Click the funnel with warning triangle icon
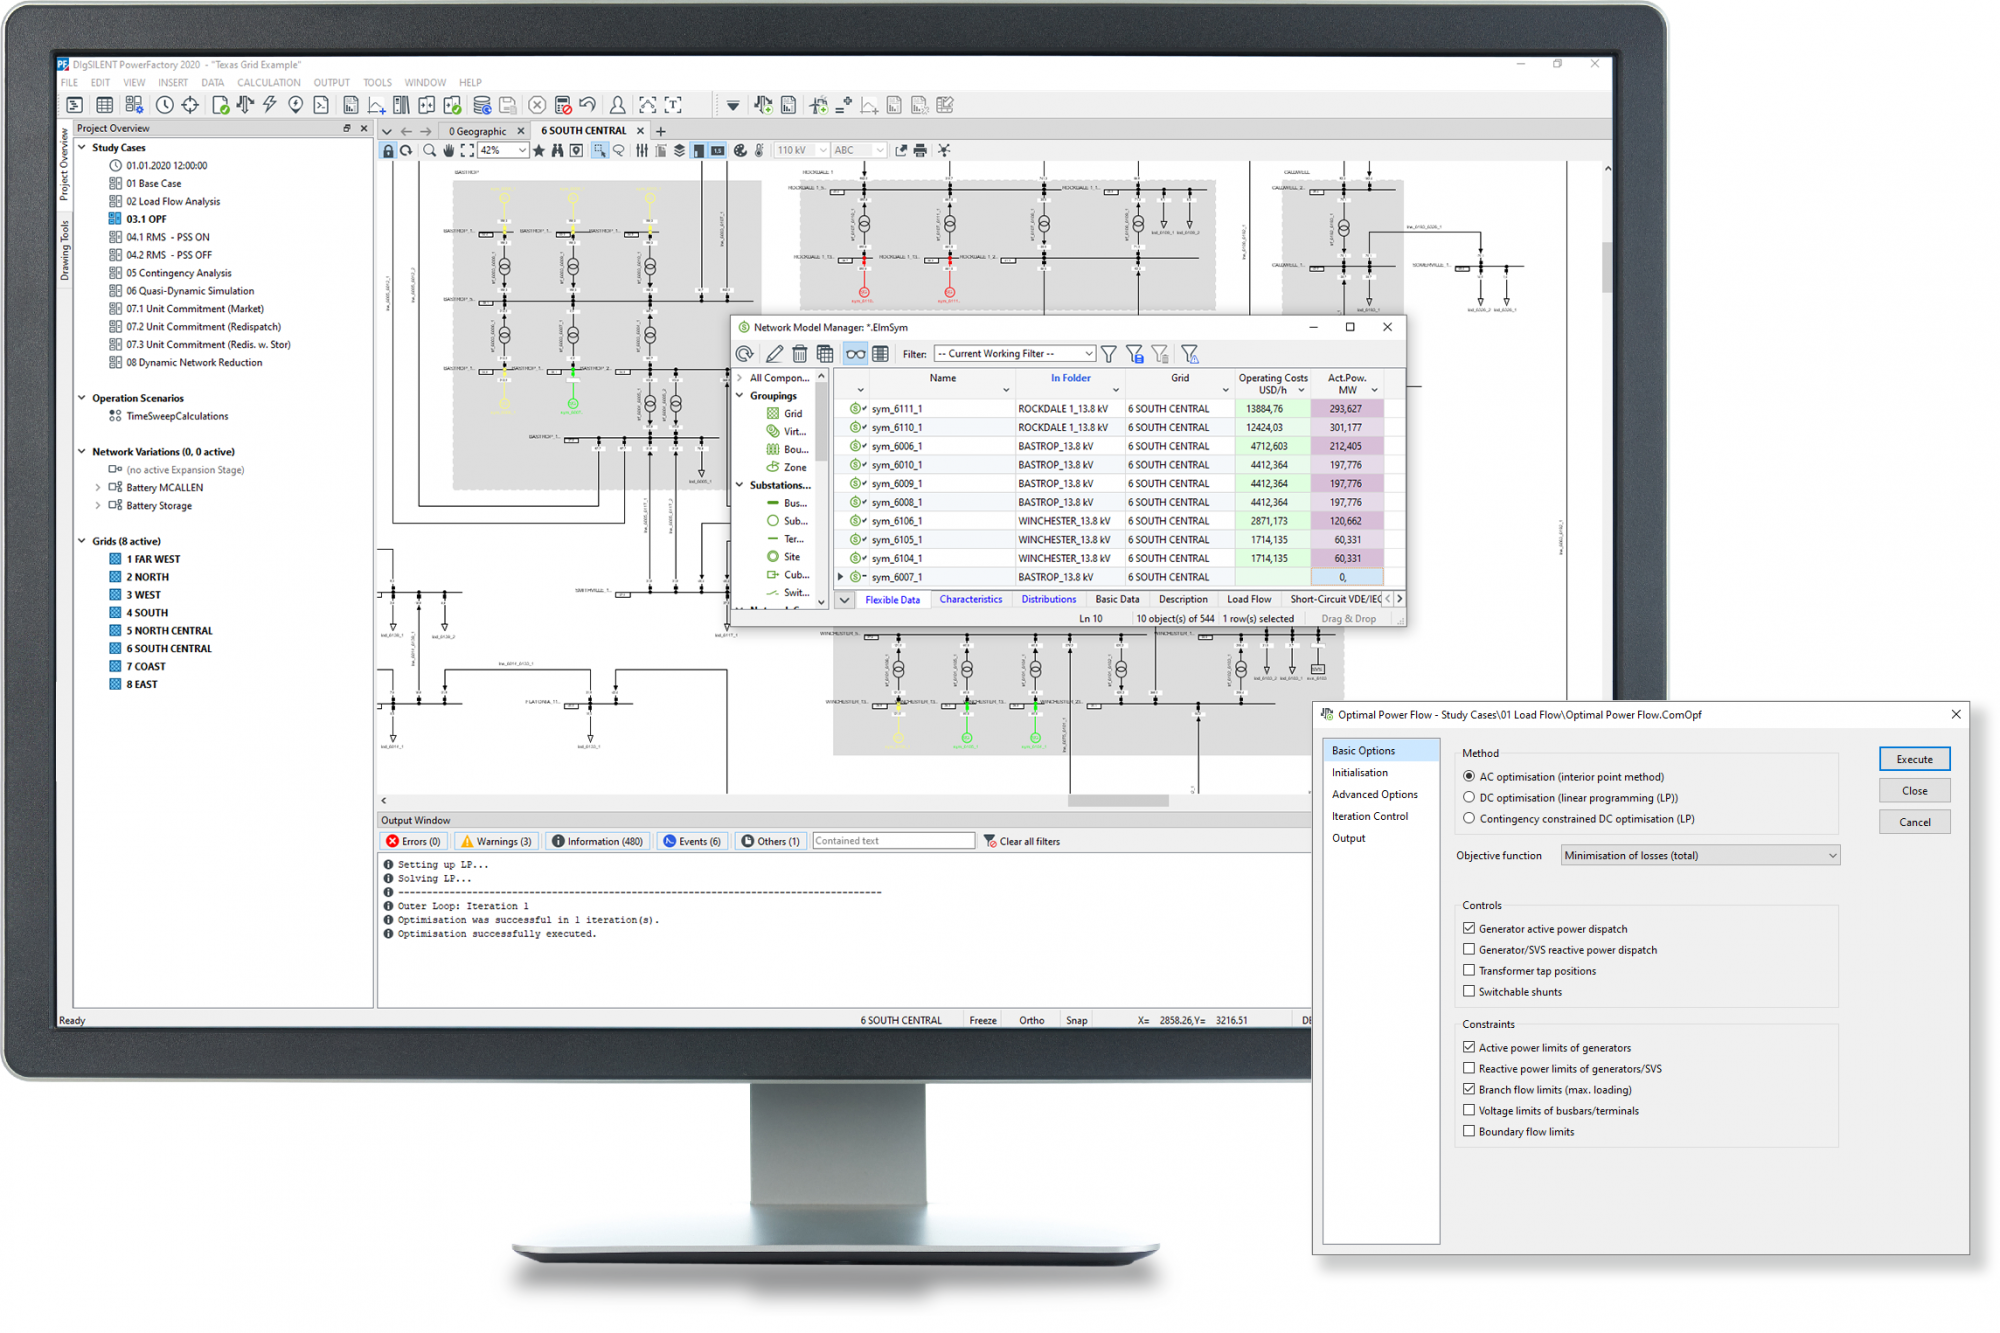2000x1333 pixels. pos(1189,354)
